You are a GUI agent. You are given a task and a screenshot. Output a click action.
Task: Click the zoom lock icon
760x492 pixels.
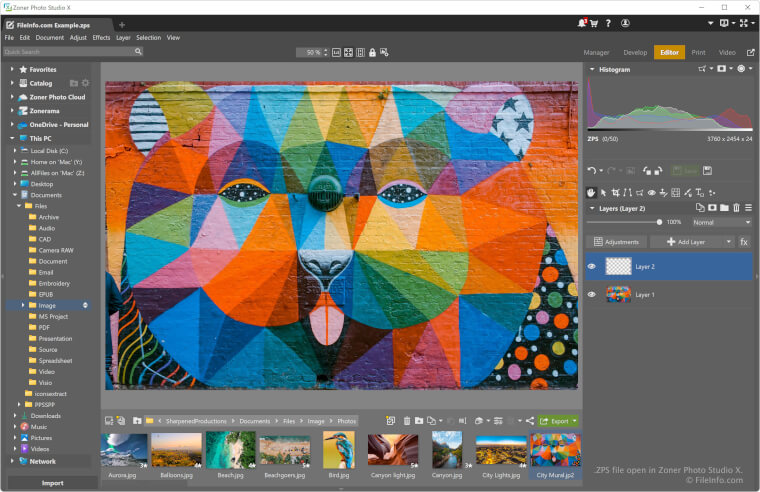372,52
